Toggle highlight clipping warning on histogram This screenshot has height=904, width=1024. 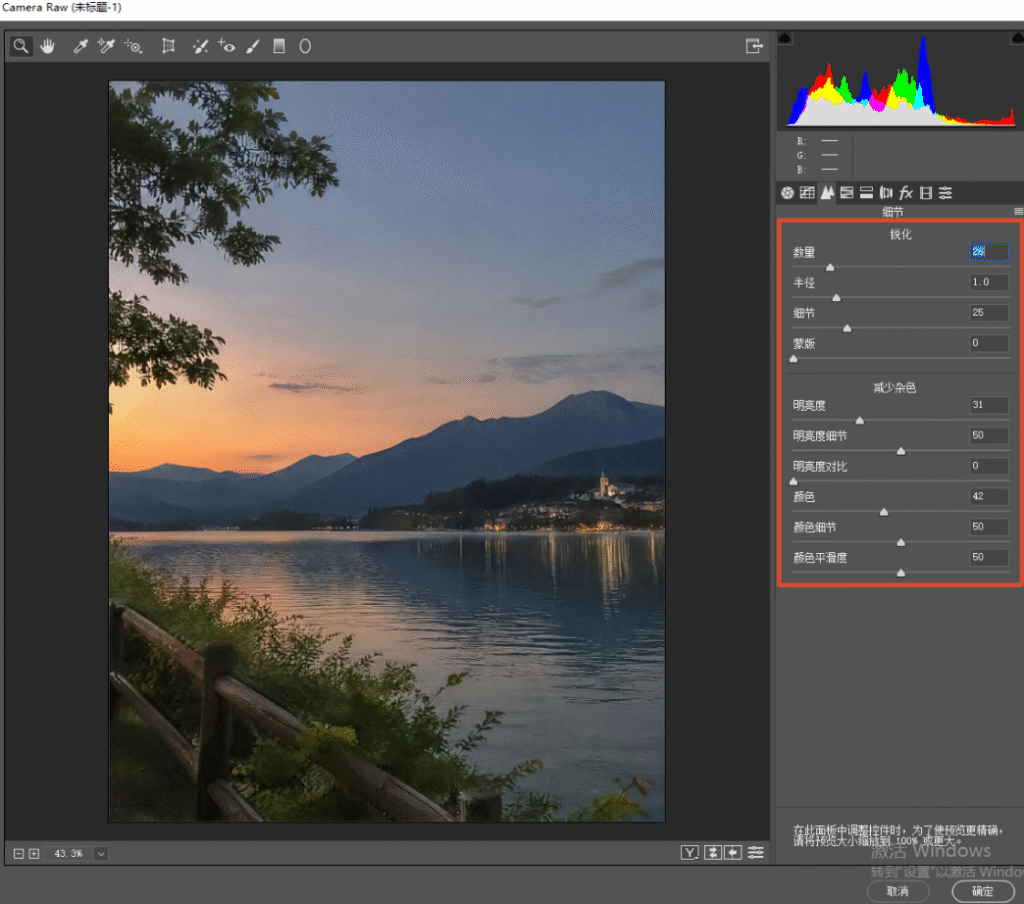coord(1017,38)
